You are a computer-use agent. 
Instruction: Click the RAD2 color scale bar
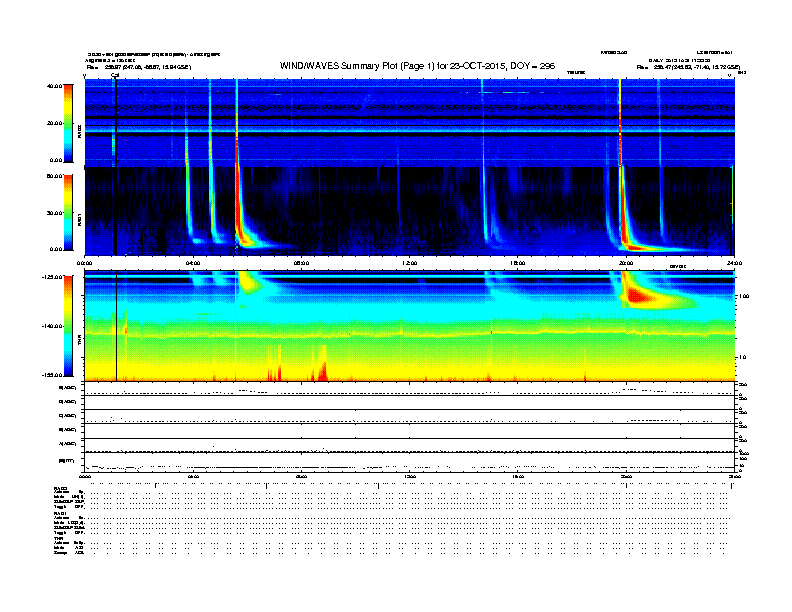tap(68, 123)
